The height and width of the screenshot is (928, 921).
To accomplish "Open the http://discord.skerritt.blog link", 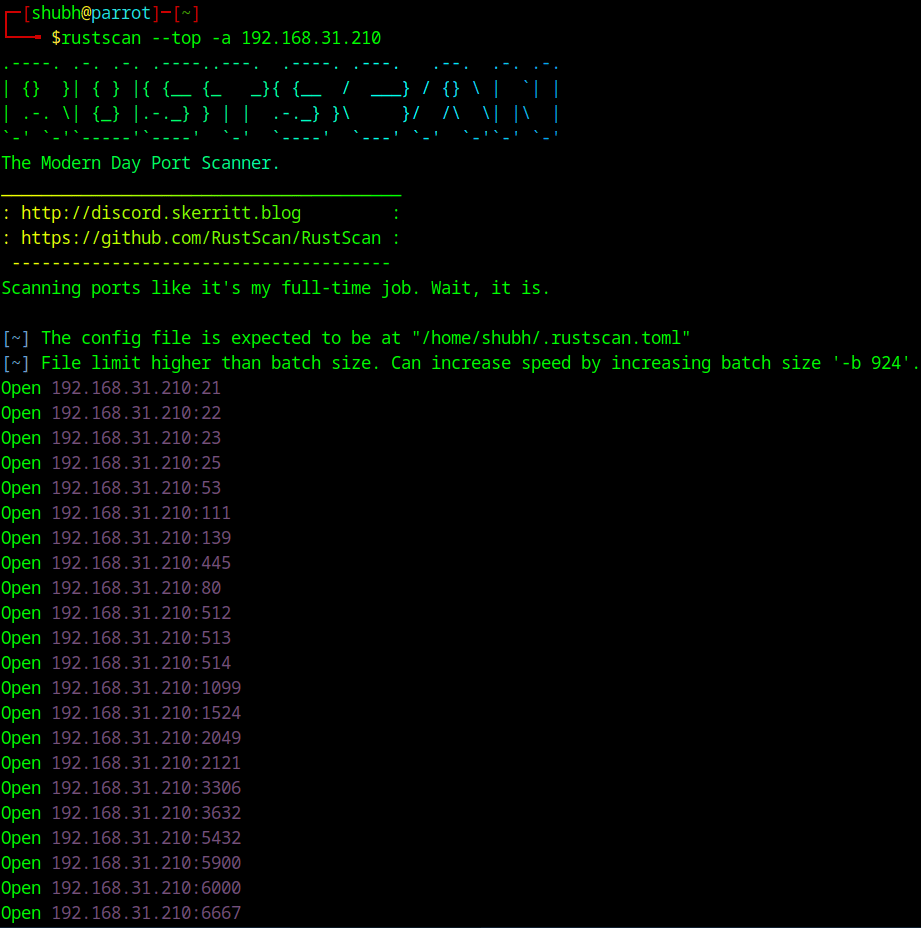I will pyautogui.click(x=161, y=213).
